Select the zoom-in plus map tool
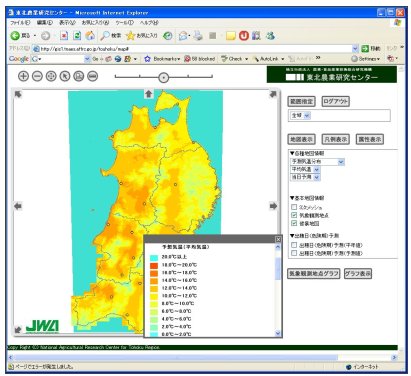 tap(23, 76)
